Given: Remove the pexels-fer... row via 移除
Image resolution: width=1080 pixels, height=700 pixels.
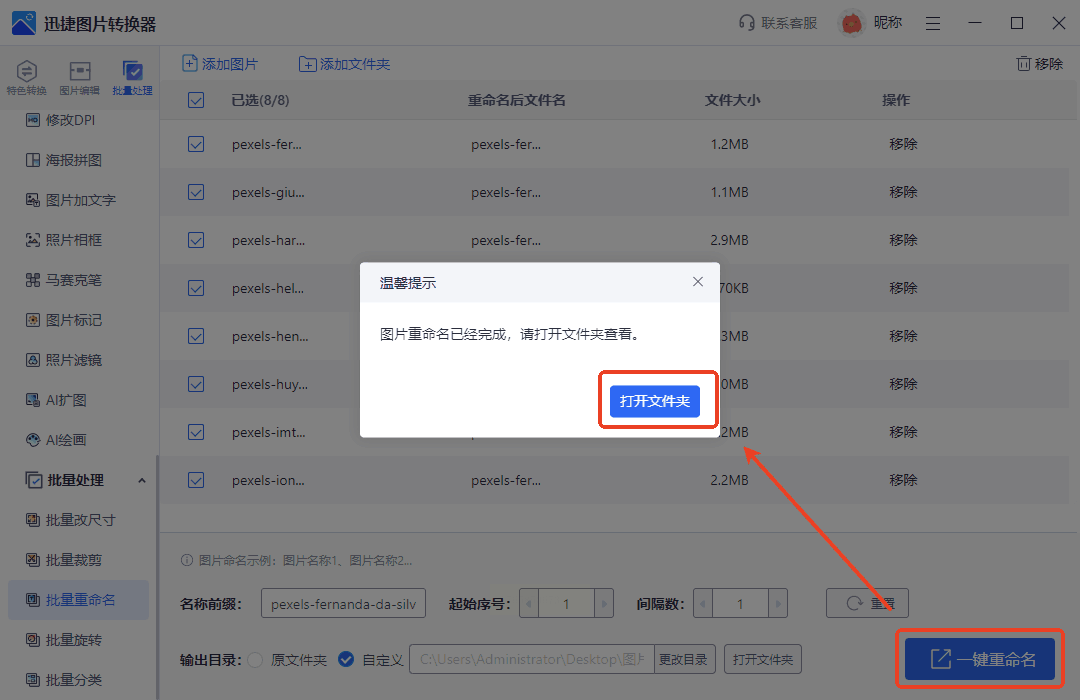Looking at the screenshot, I should pos(903,144).
